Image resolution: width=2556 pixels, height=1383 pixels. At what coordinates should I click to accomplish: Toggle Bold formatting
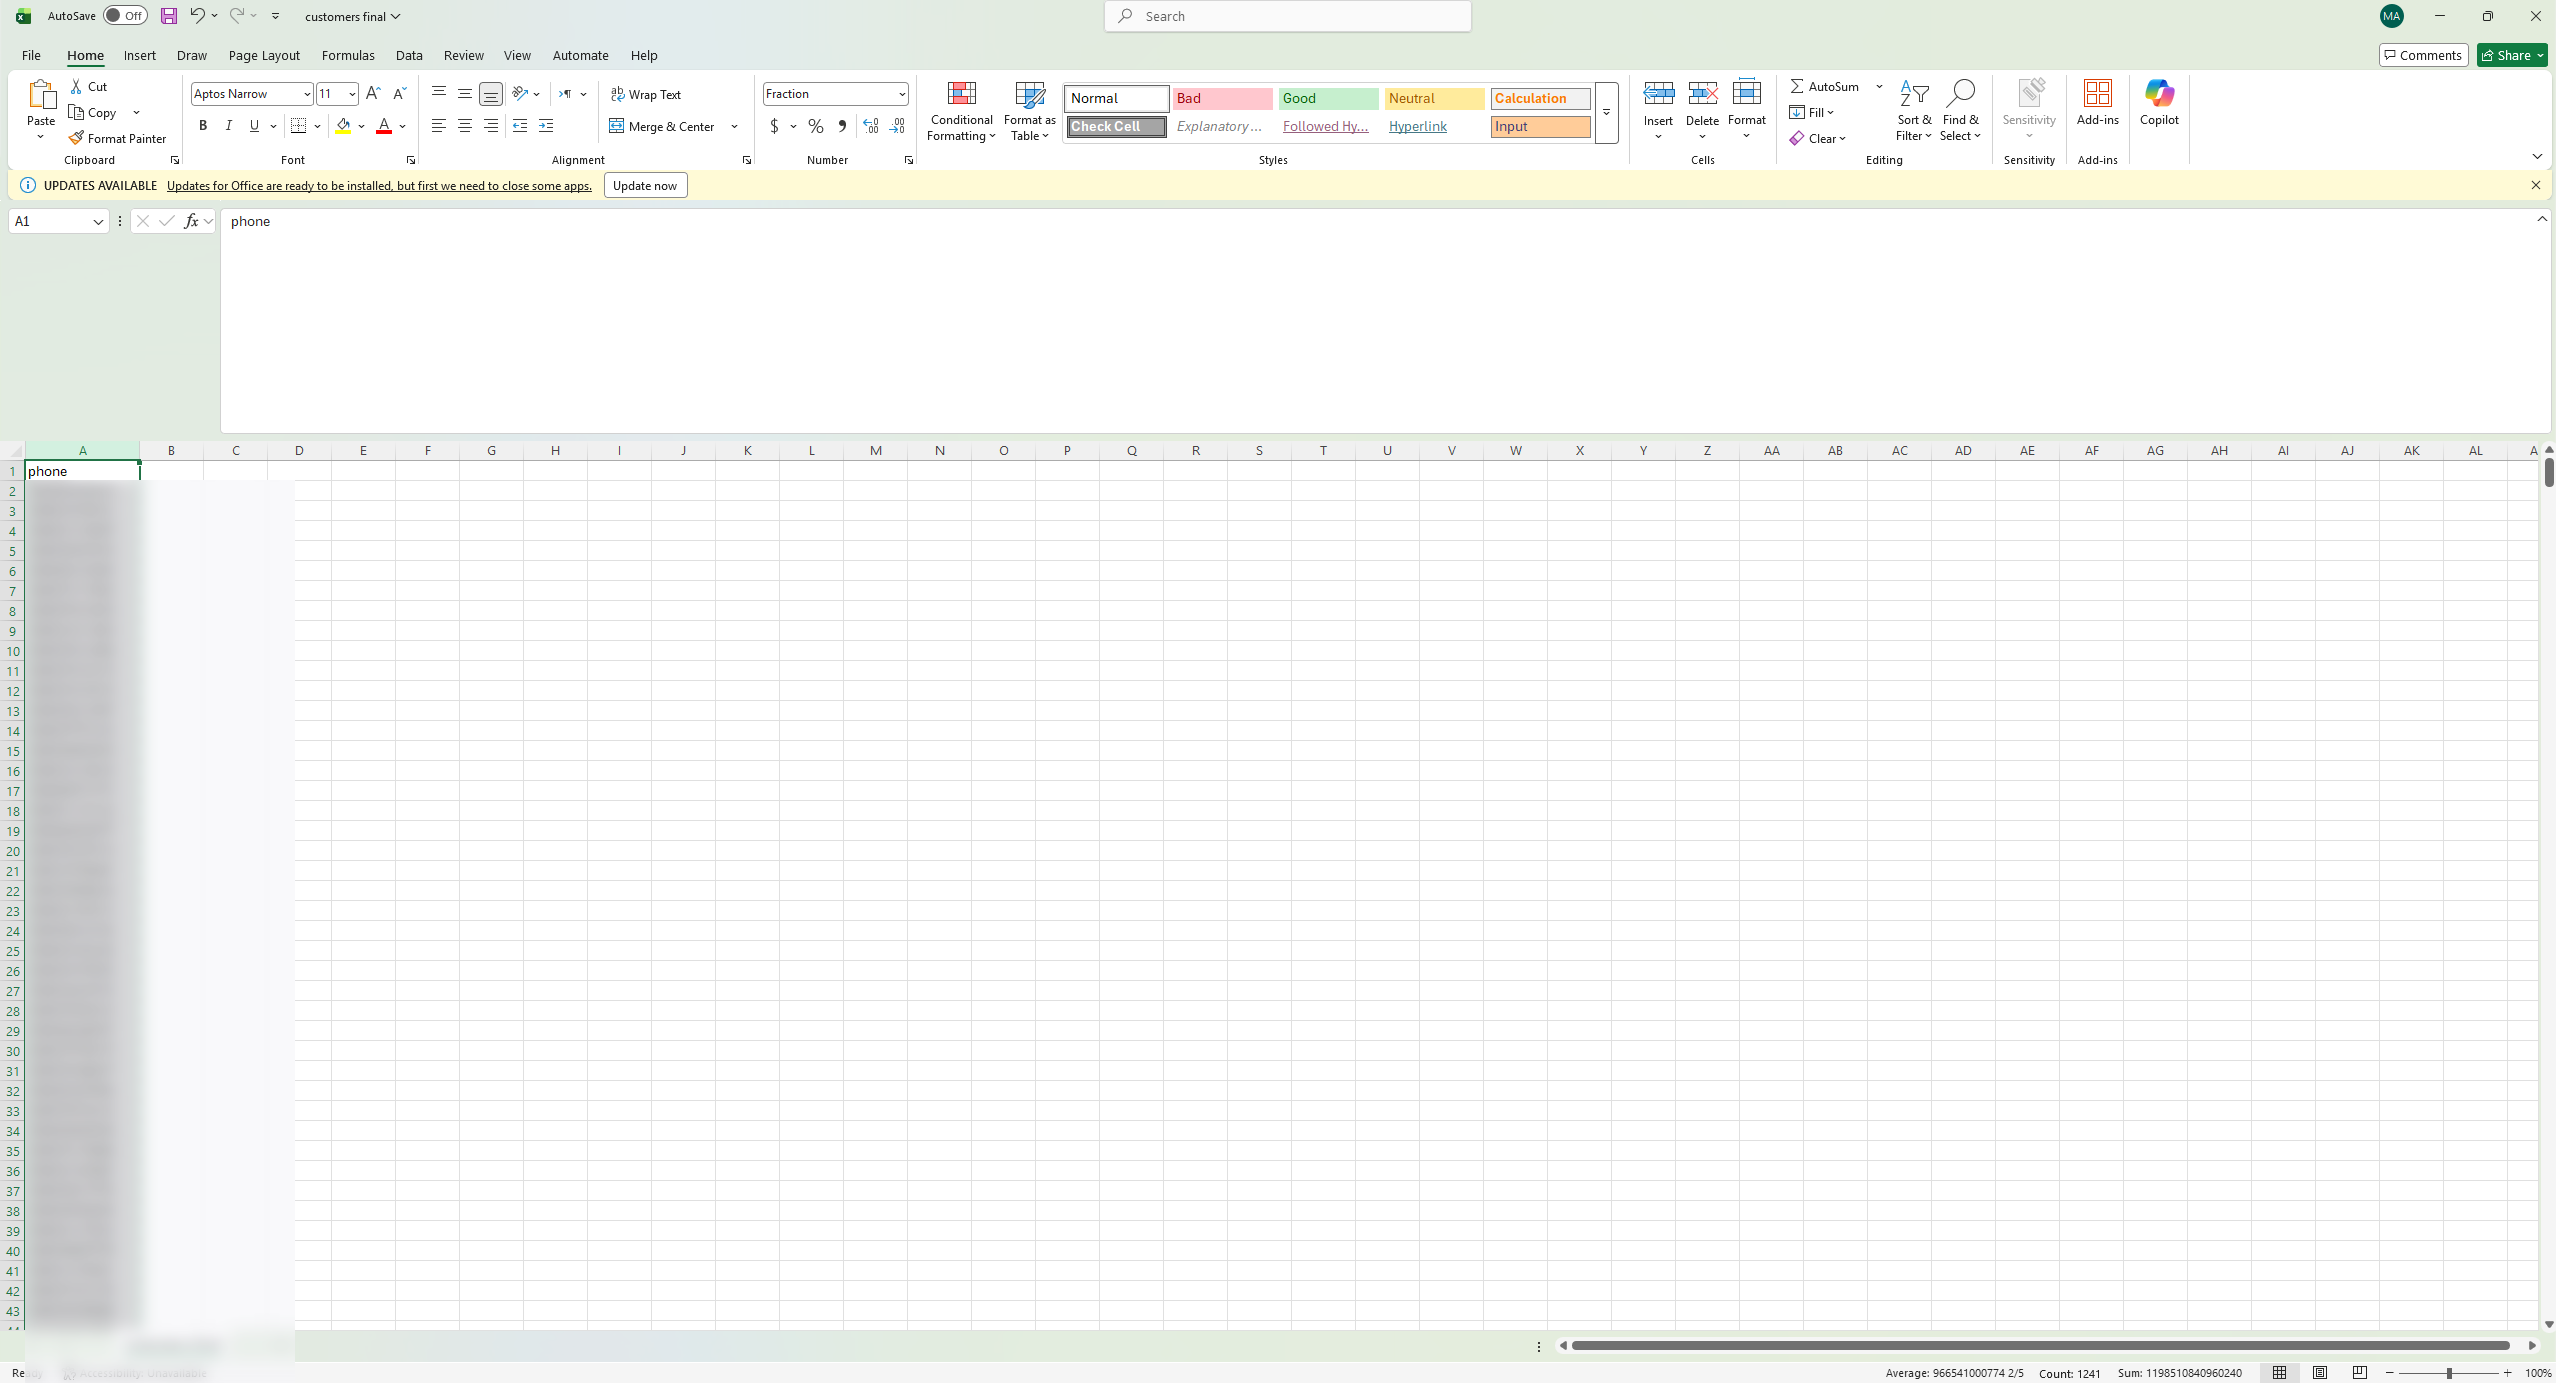tap(203, 126)
